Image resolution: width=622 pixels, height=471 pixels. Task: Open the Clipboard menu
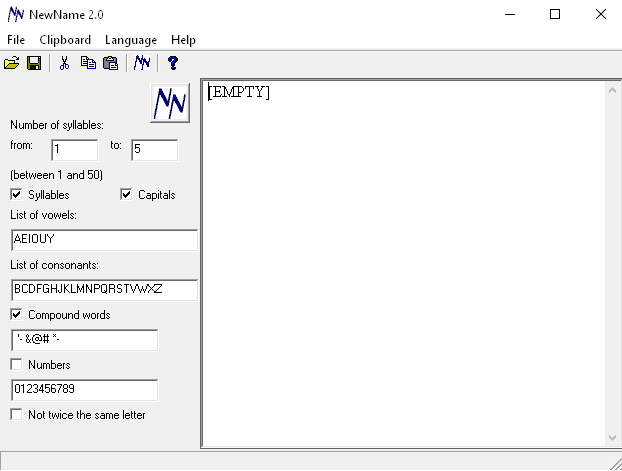coord(65,40)
